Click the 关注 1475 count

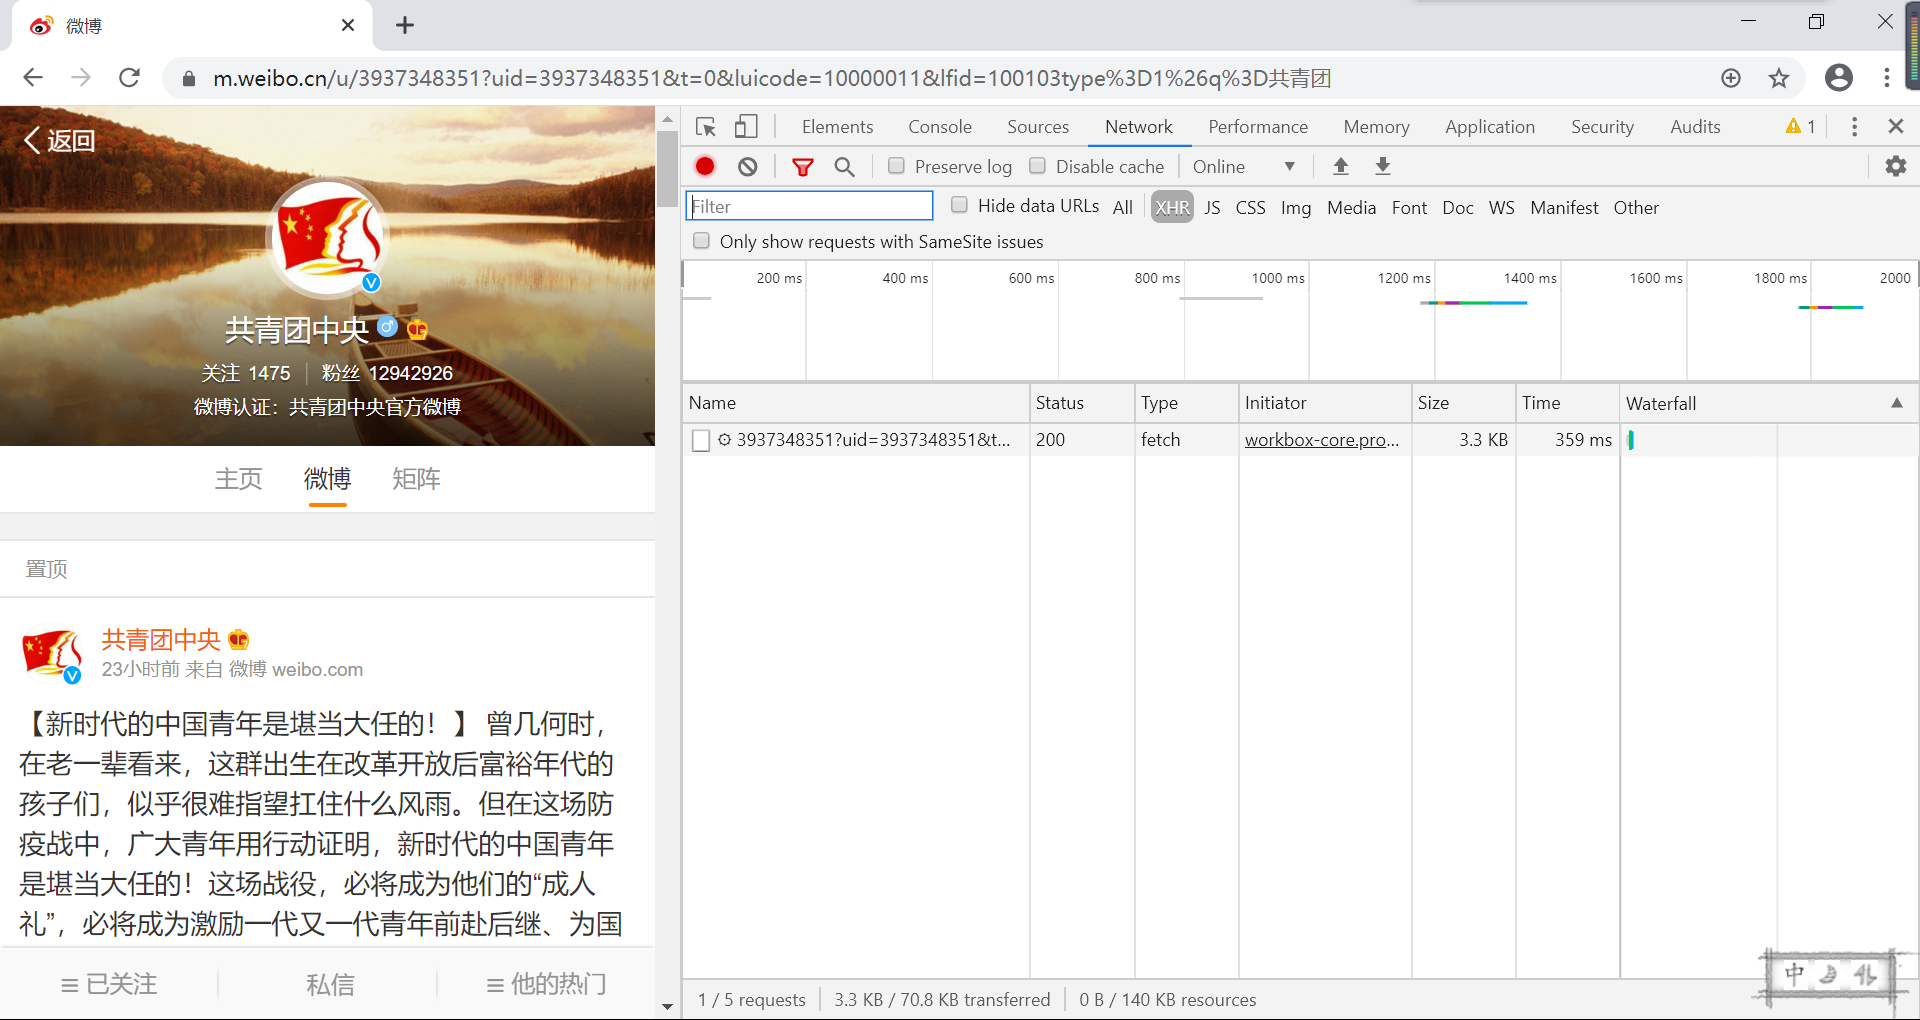(x=246, y=373)
